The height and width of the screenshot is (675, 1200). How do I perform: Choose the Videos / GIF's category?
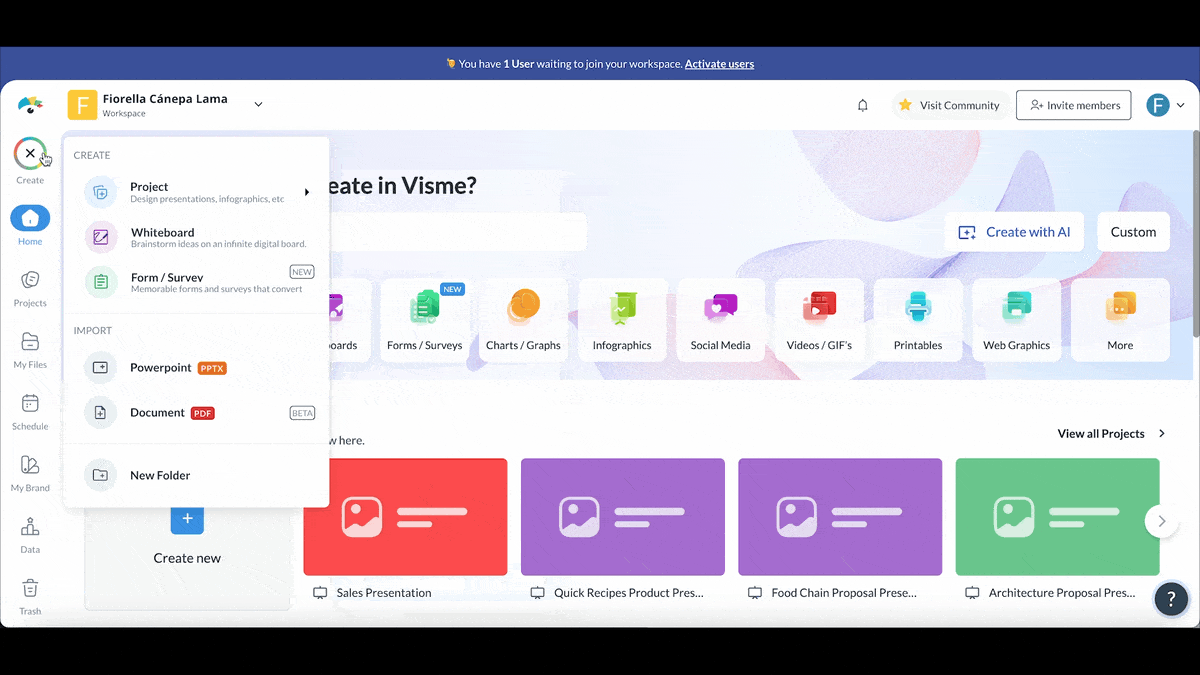819,320
